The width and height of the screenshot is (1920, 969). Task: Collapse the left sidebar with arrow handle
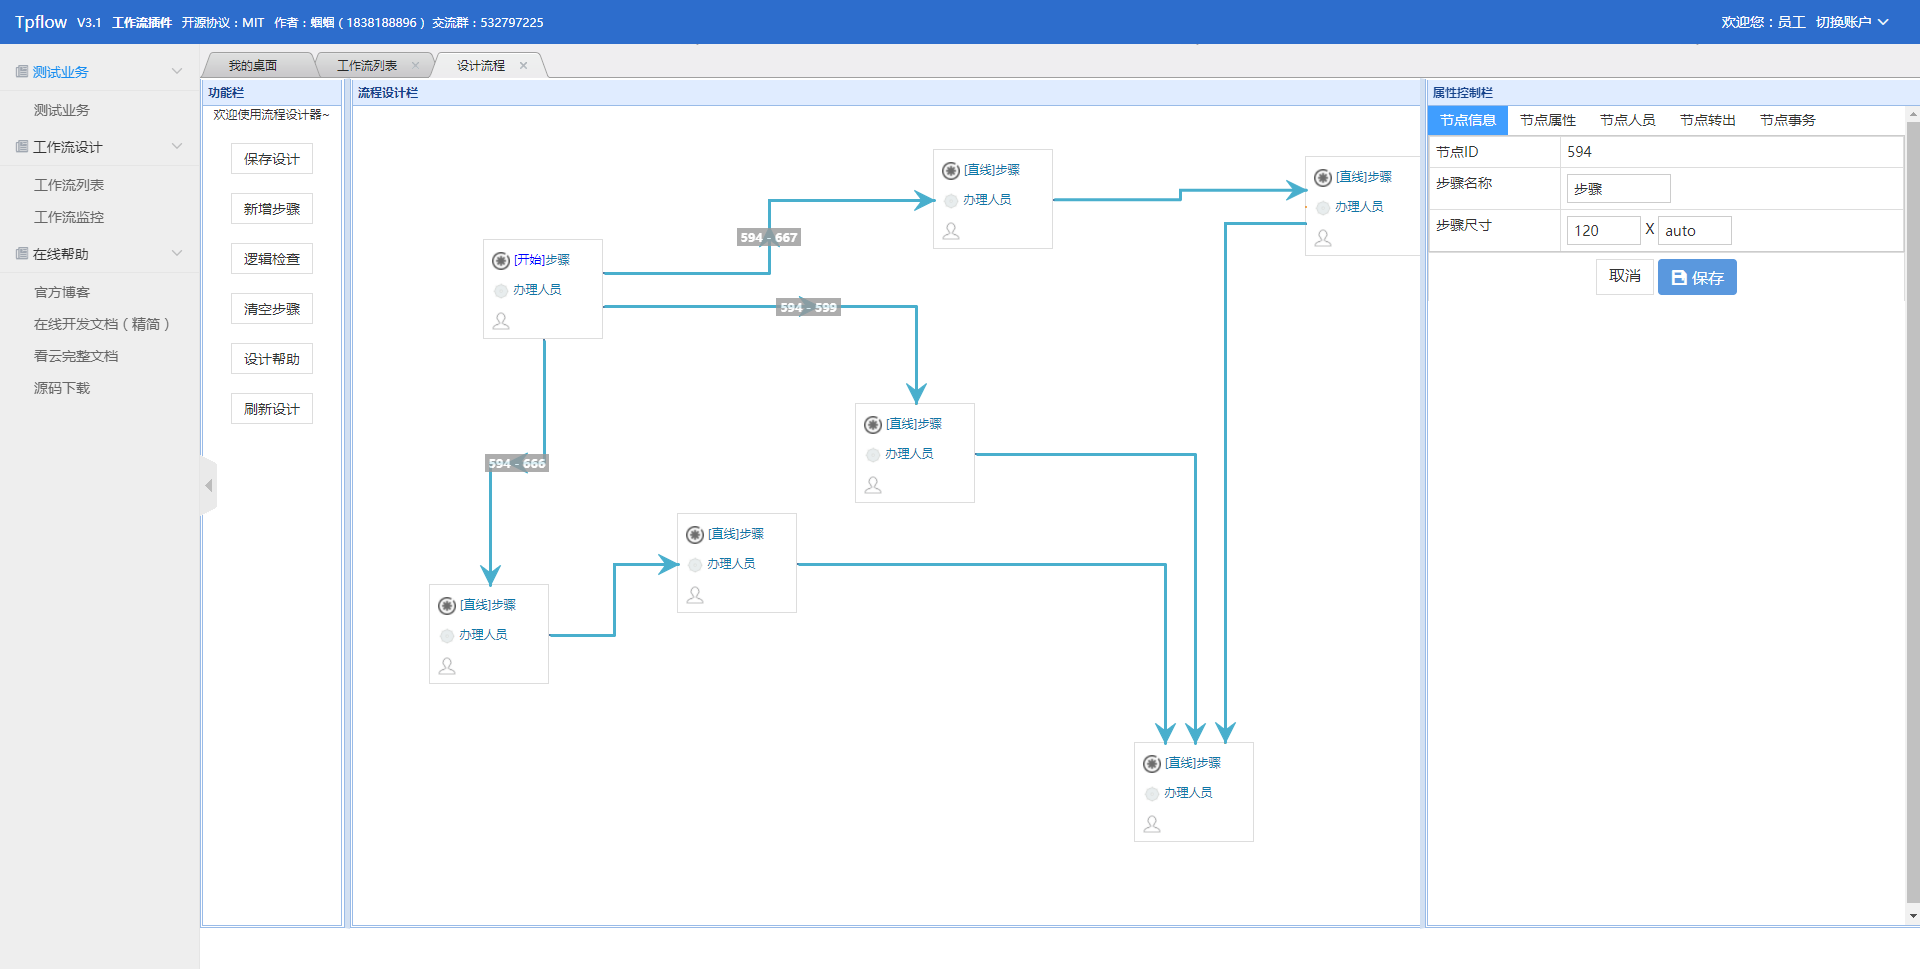click(209, 486)
